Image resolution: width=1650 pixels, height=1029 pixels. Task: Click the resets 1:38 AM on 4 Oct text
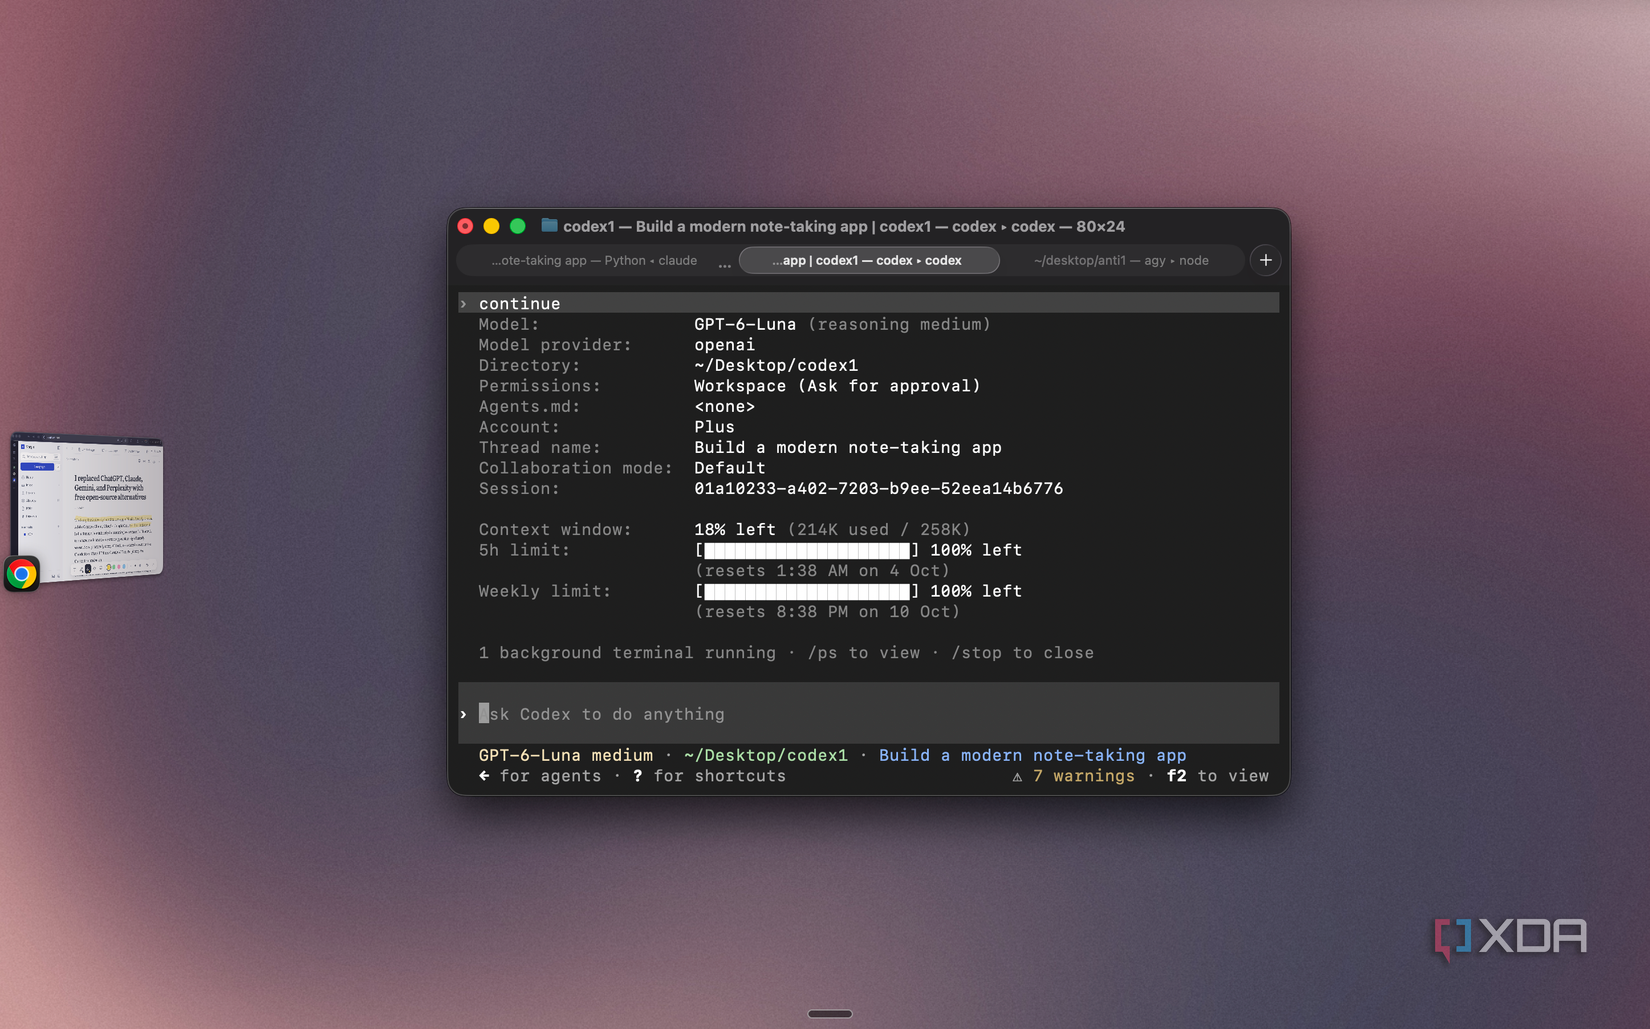pos(822,571)
